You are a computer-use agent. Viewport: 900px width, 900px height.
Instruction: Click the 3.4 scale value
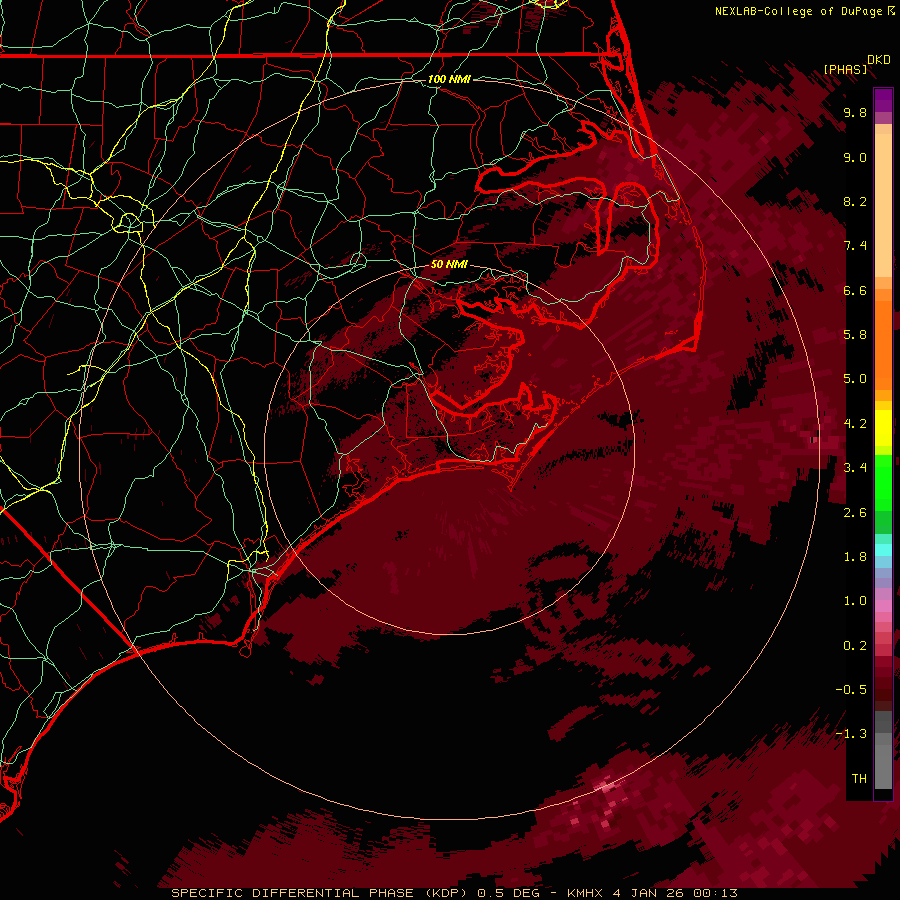(855, 468)
